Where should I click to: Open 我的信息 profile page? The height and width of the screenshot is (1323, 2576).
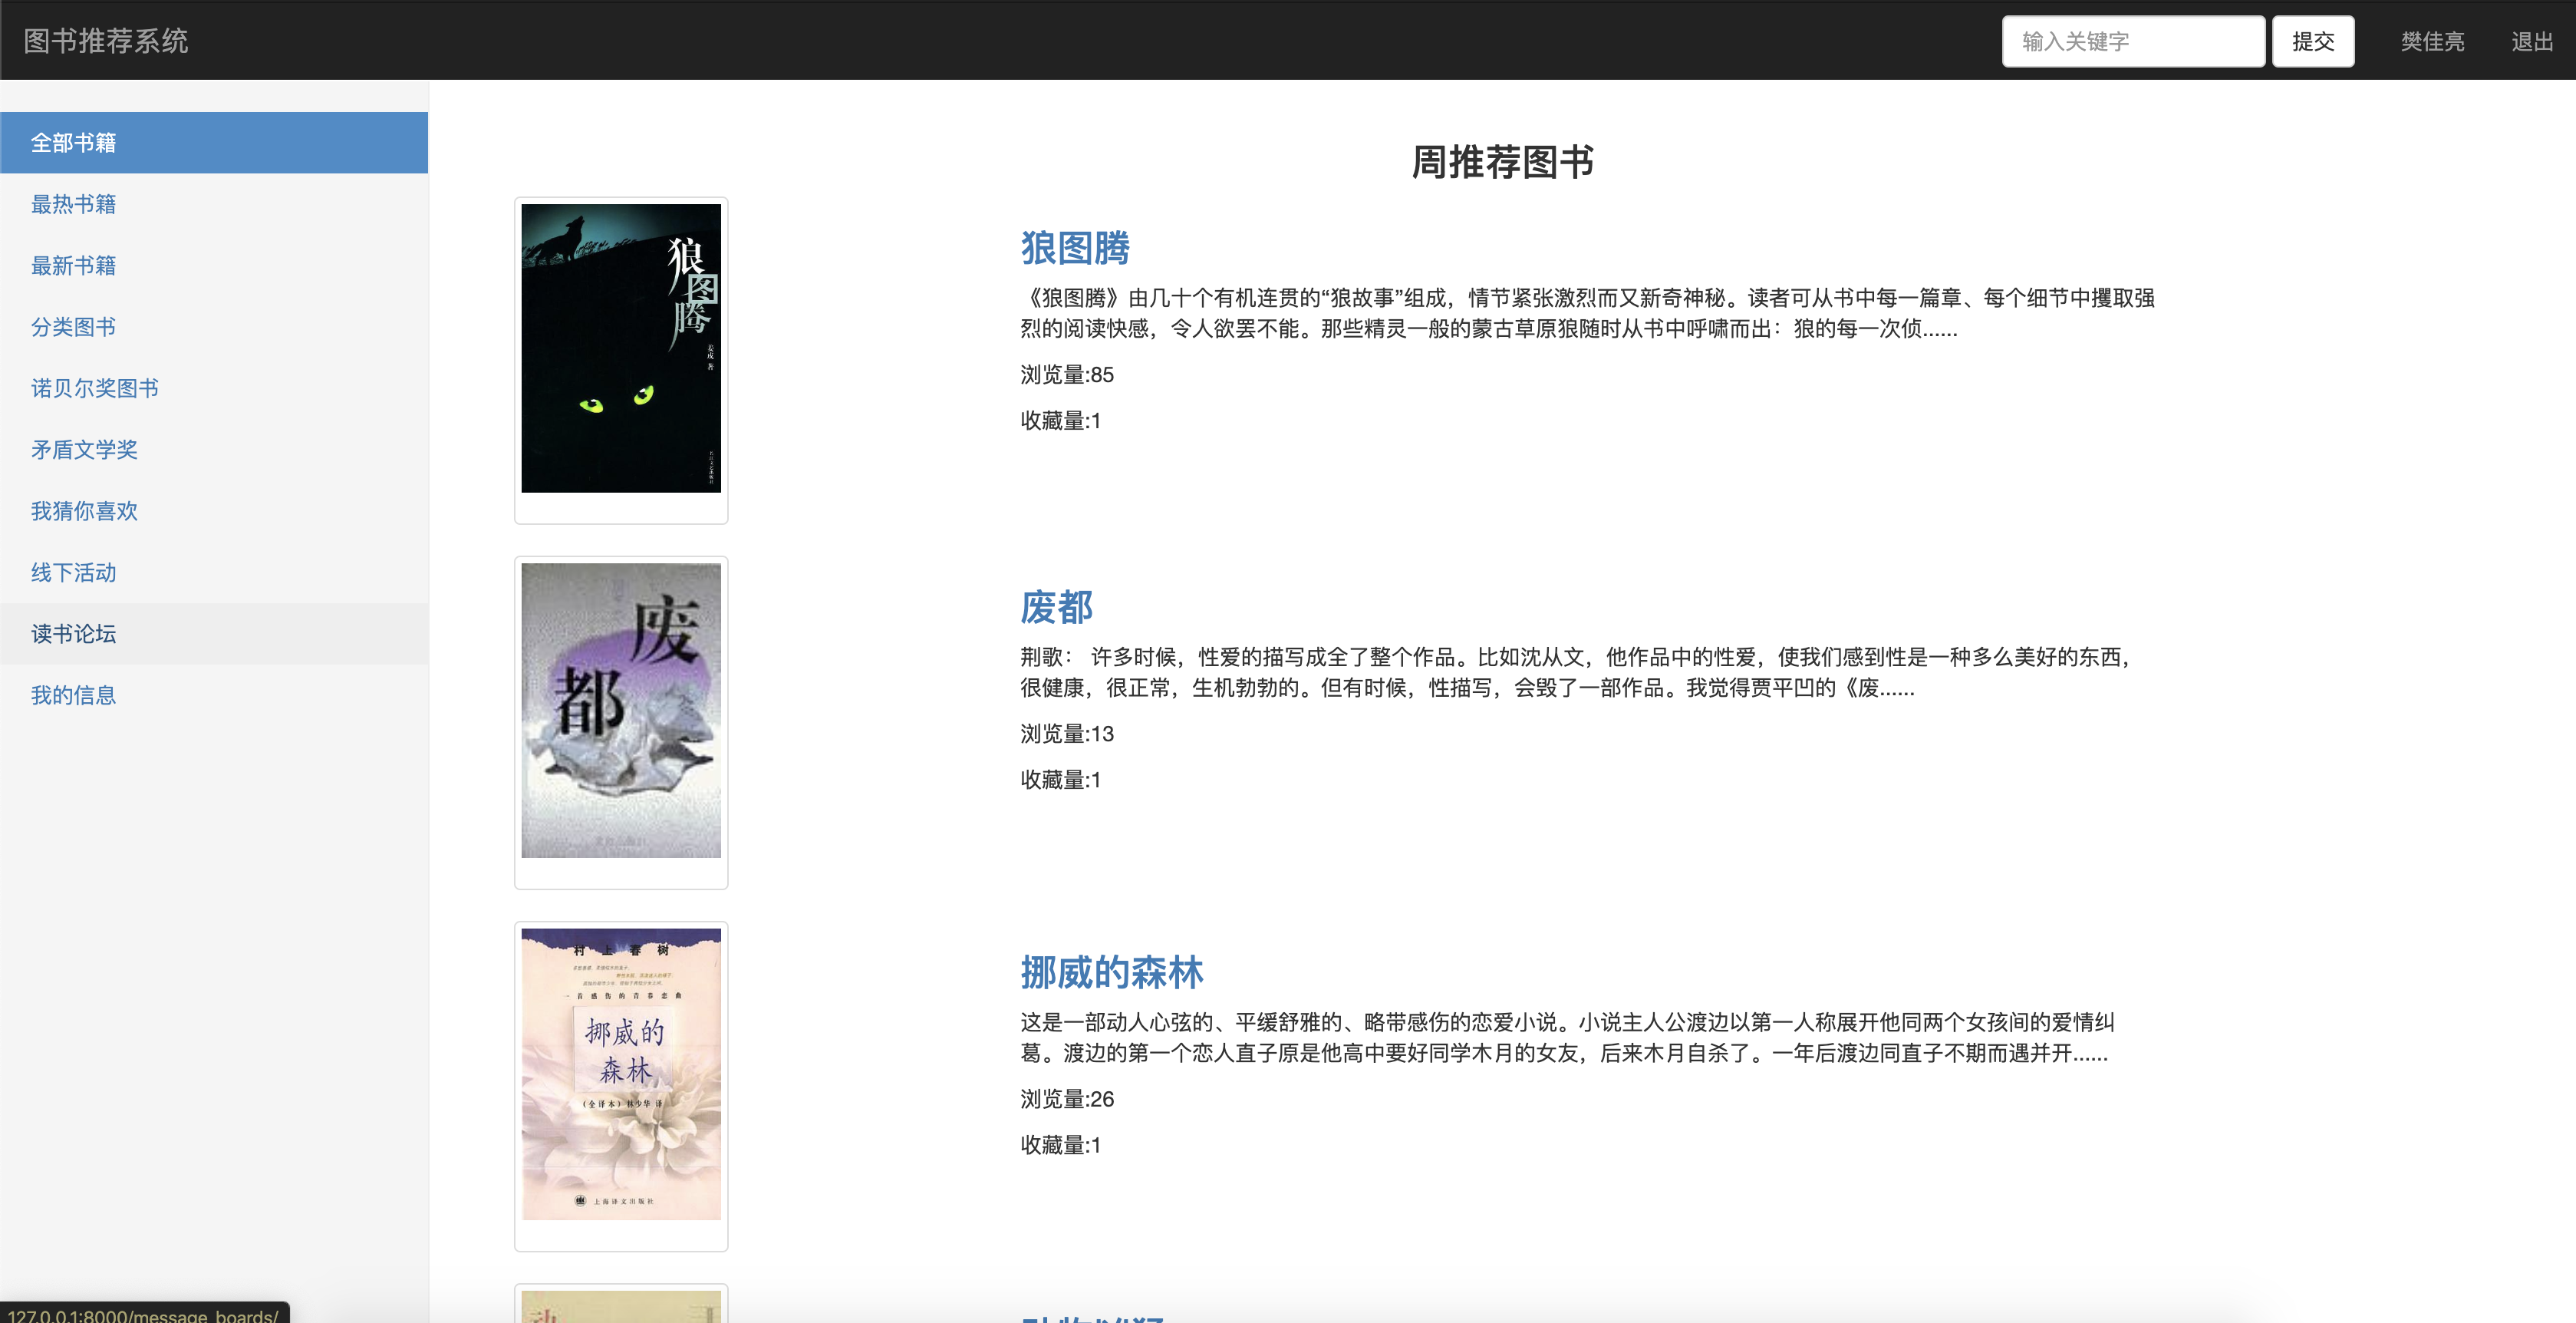[x=73, y=695]
